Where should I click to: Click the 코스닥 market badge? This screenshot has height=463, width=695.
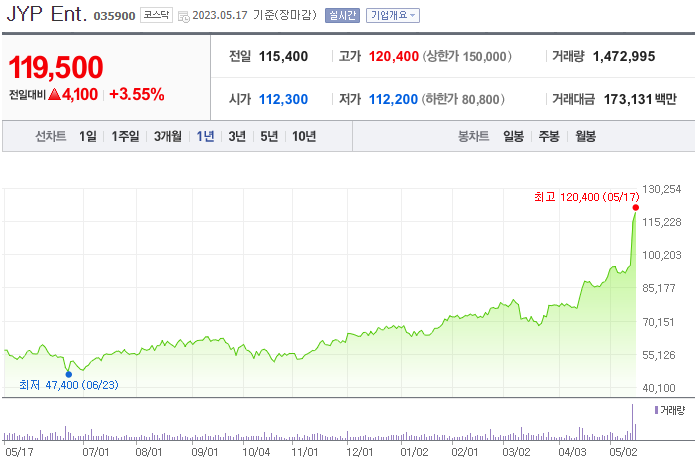pyautogui.click(x=156, y=15)
